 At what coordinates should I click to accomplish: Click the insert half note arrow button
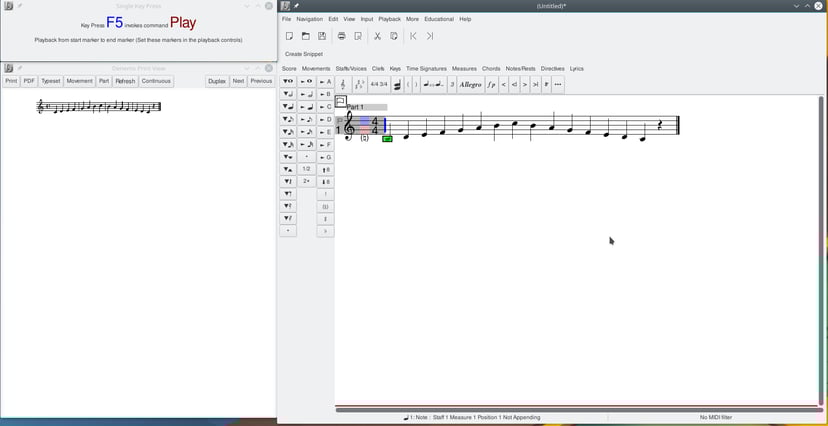[x=306, y=94]
